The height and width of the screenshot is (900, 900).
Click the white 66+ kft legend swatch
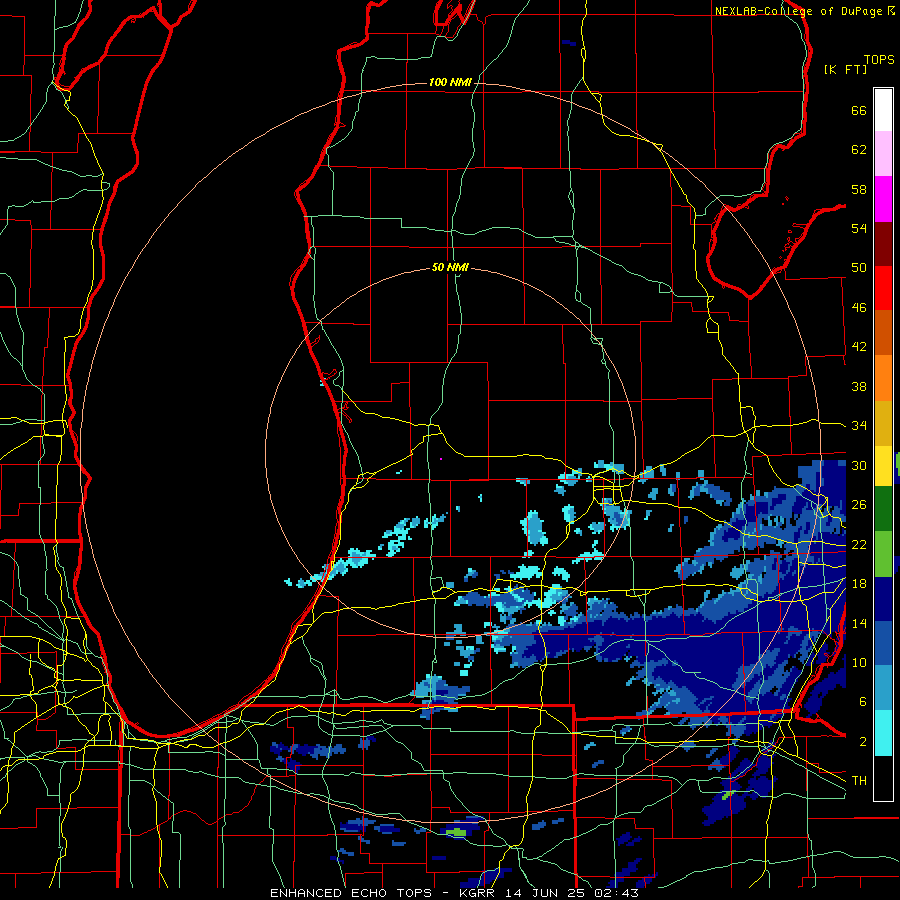pos(883,110)
